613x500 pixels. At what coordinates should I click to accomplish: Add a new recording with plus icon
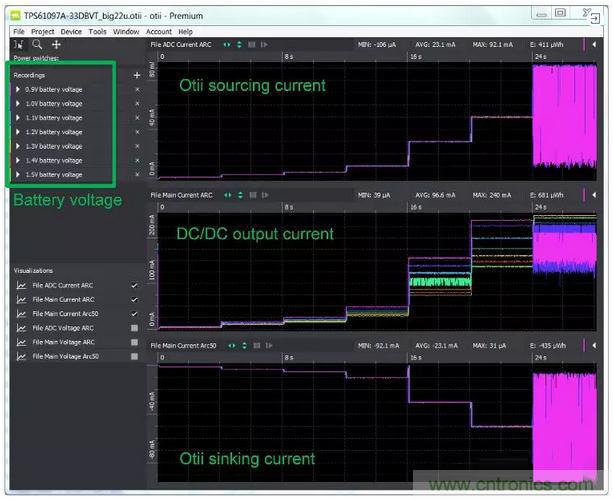136,75
